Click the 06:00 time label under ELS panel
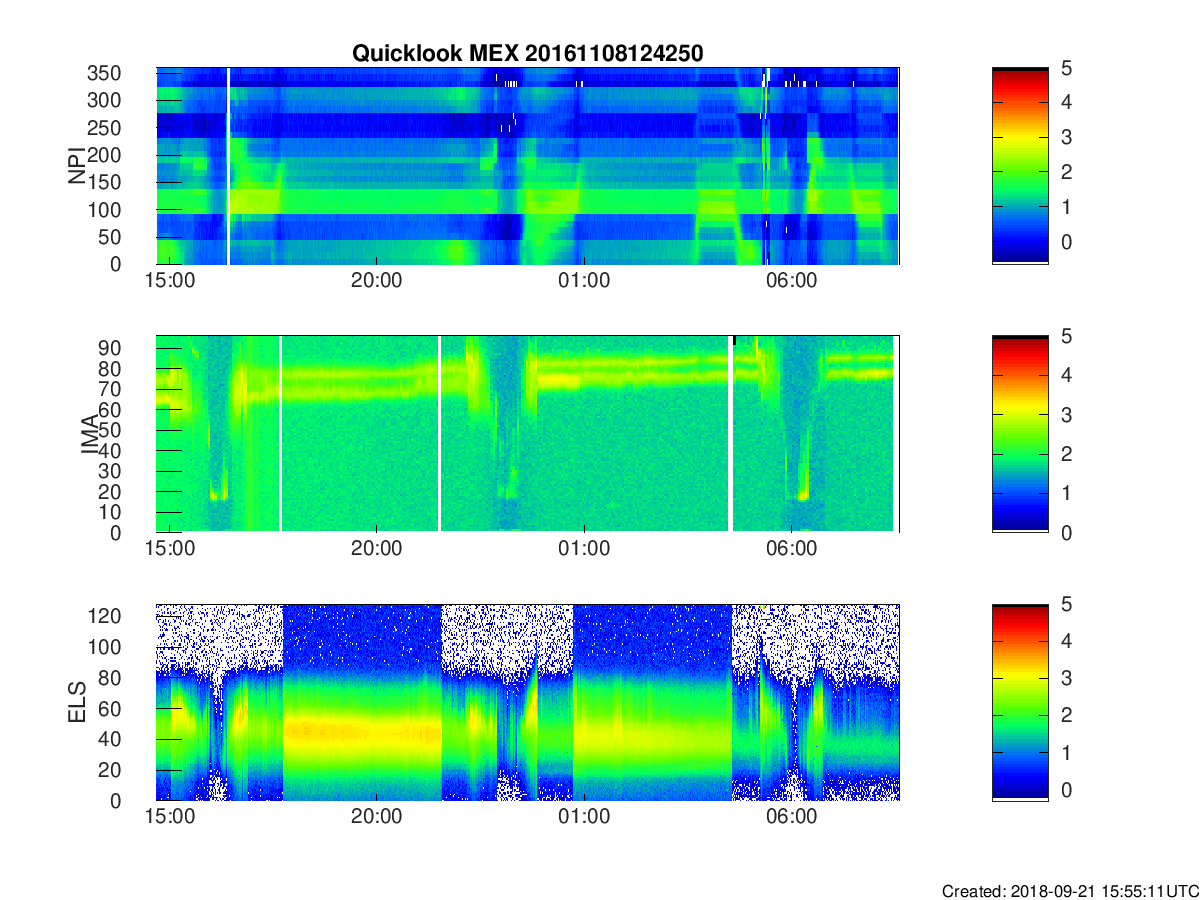This screenshot has height=900, width=1200. click(x=791, y=818)
